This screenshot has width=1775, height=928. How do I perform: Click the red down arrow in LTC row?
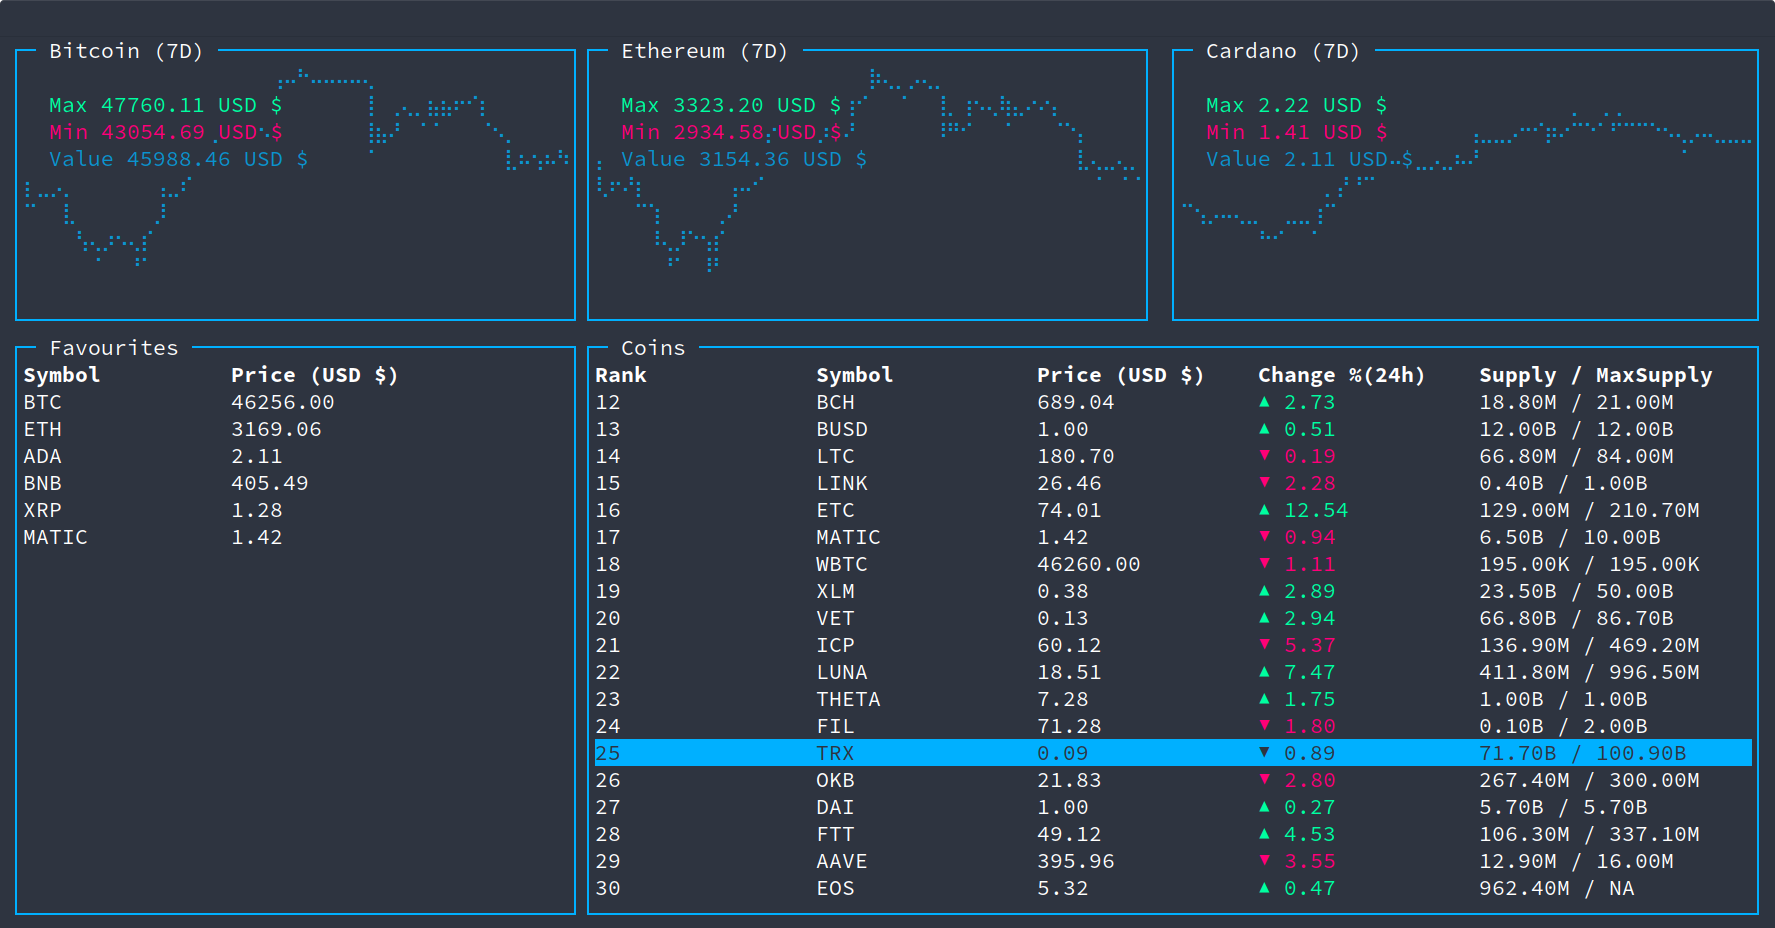pos(1264,456)
